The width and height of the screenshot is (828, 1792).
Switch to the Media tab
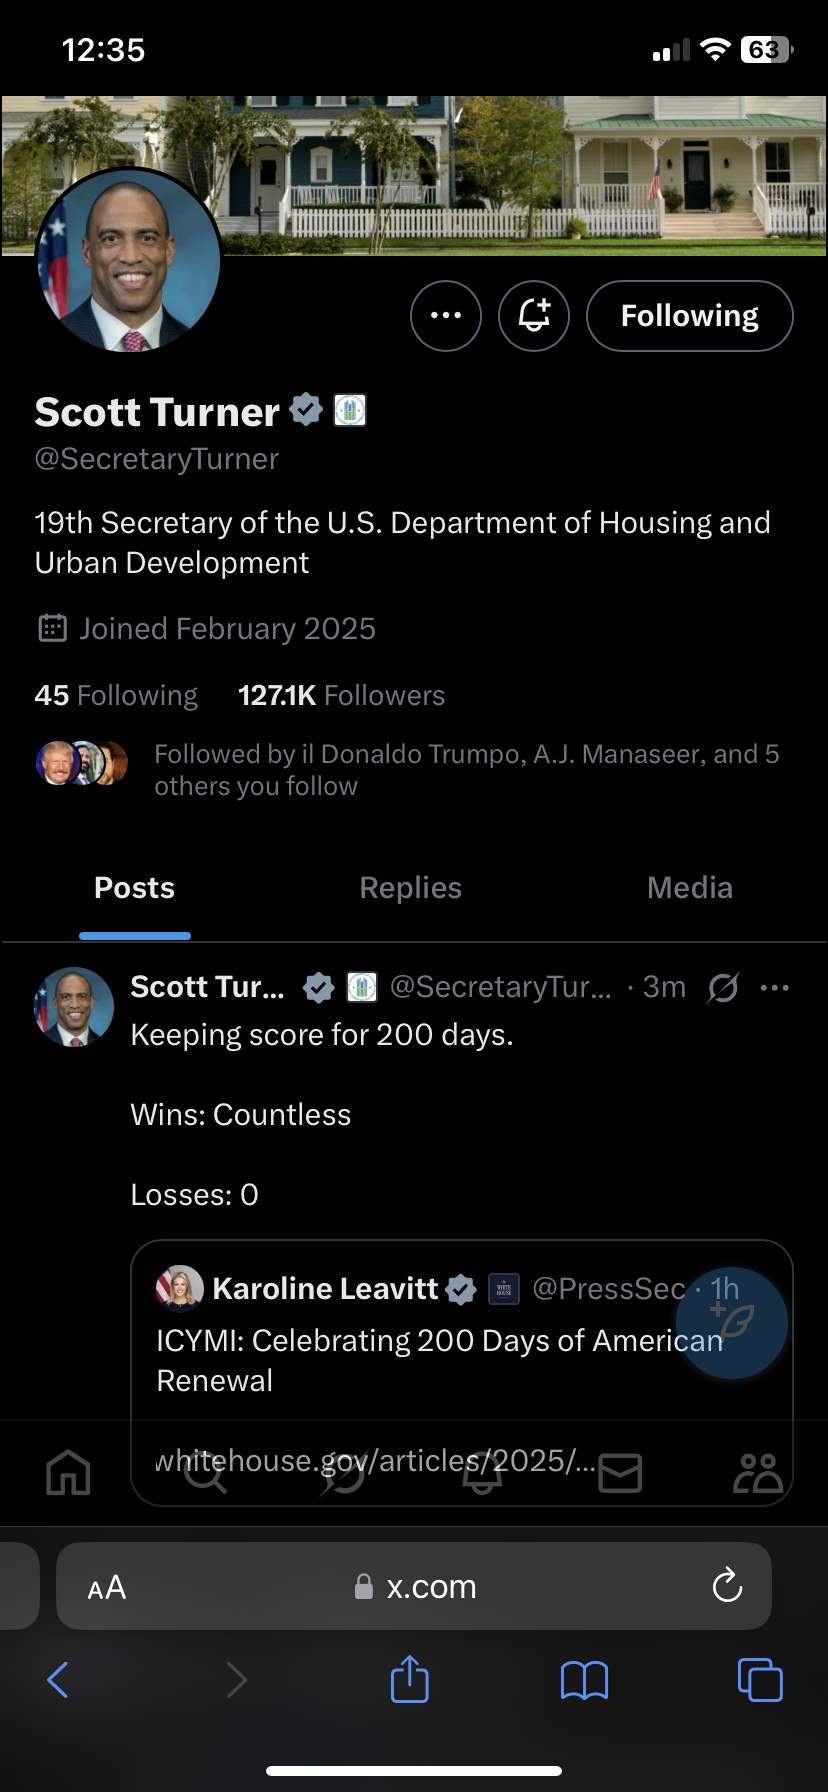pyautogui.click(x=690, y=888)
